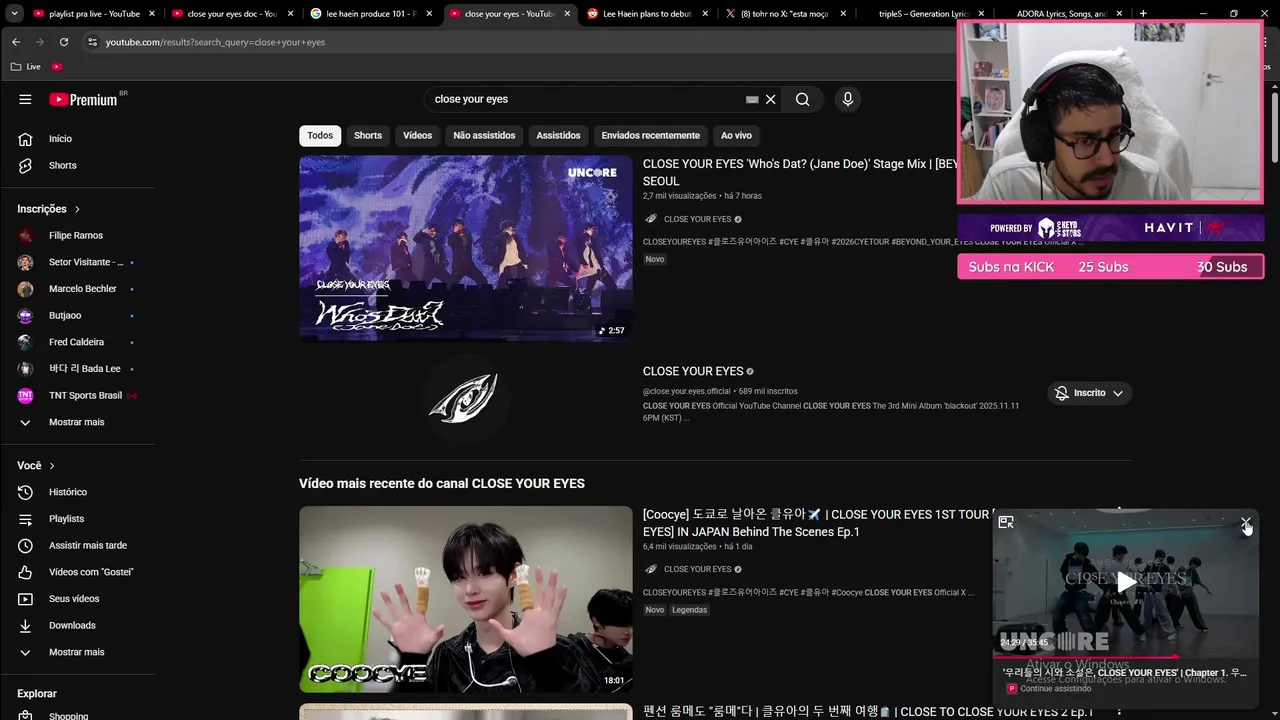1280x720 pixels.
Task: Open Playlists in the sidebar
Action: [77, 519]
